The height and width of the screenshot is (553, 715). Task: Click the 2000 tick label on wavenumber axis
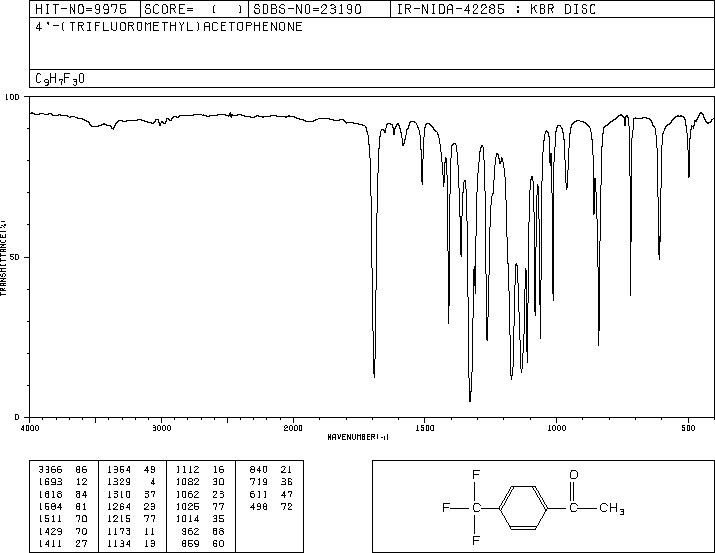(293, 428)
